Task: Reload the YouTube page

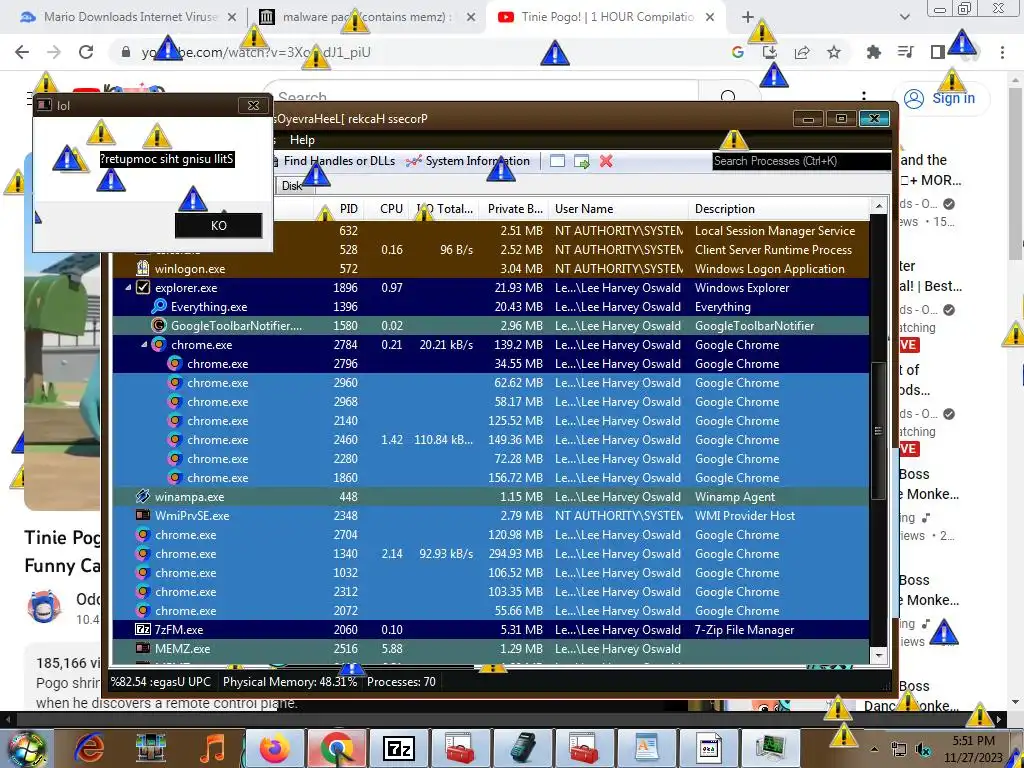Action: [x=86, y=52]
